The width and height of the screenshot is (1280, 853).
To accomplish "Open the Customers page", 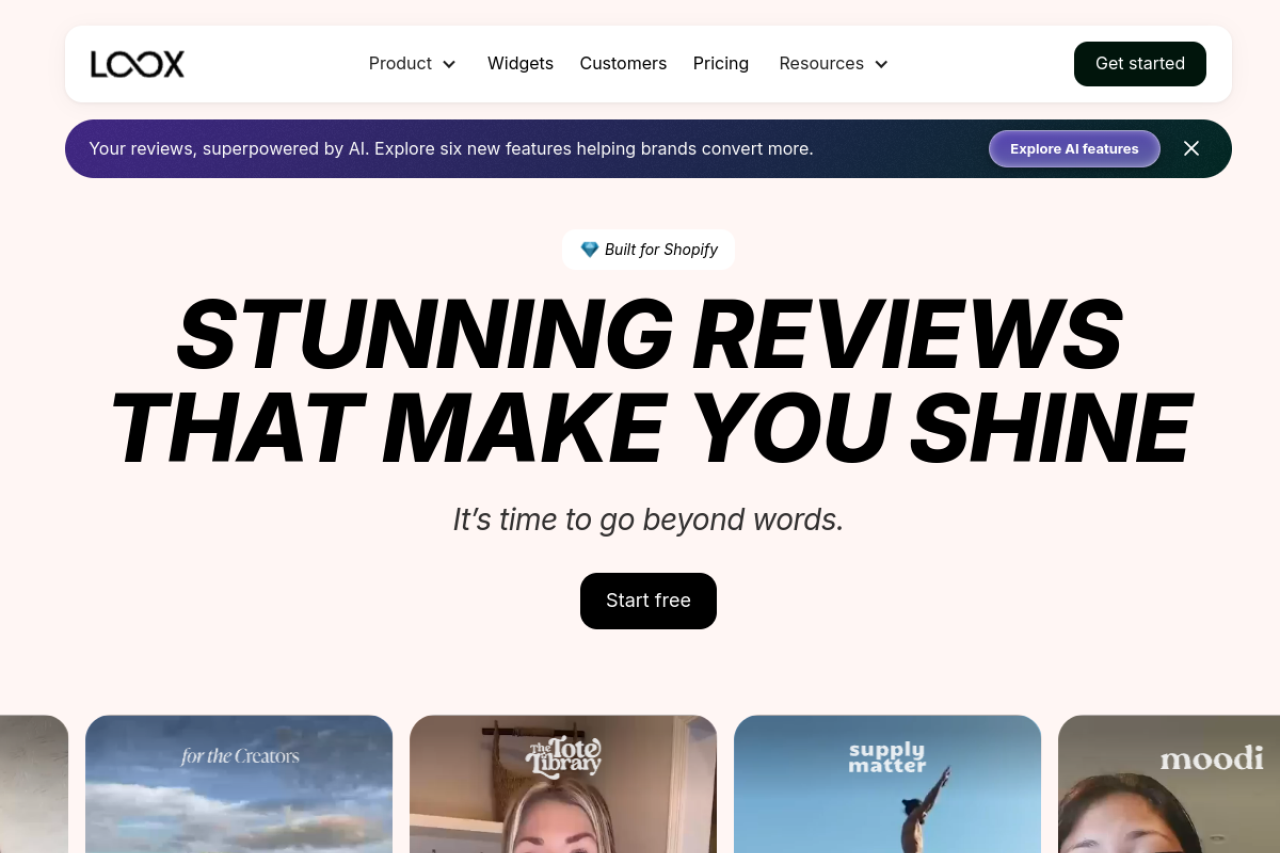I will (x=623, y=64).
